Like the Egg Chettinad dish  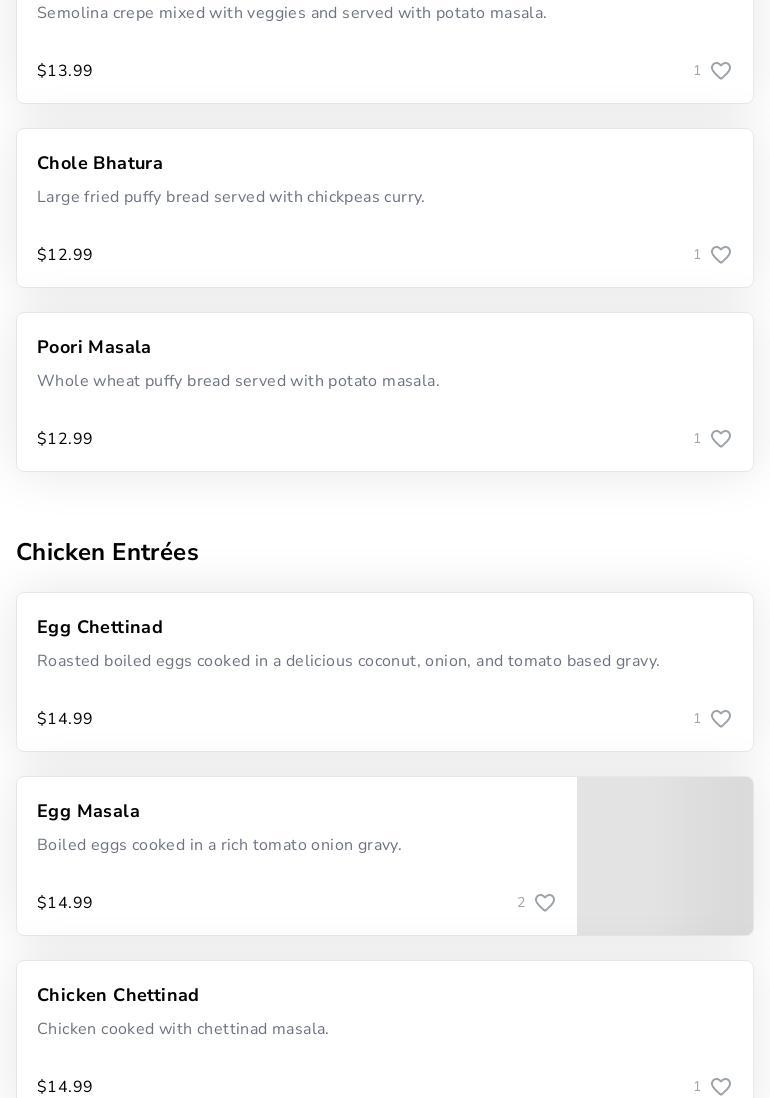(x=720, y=719)
